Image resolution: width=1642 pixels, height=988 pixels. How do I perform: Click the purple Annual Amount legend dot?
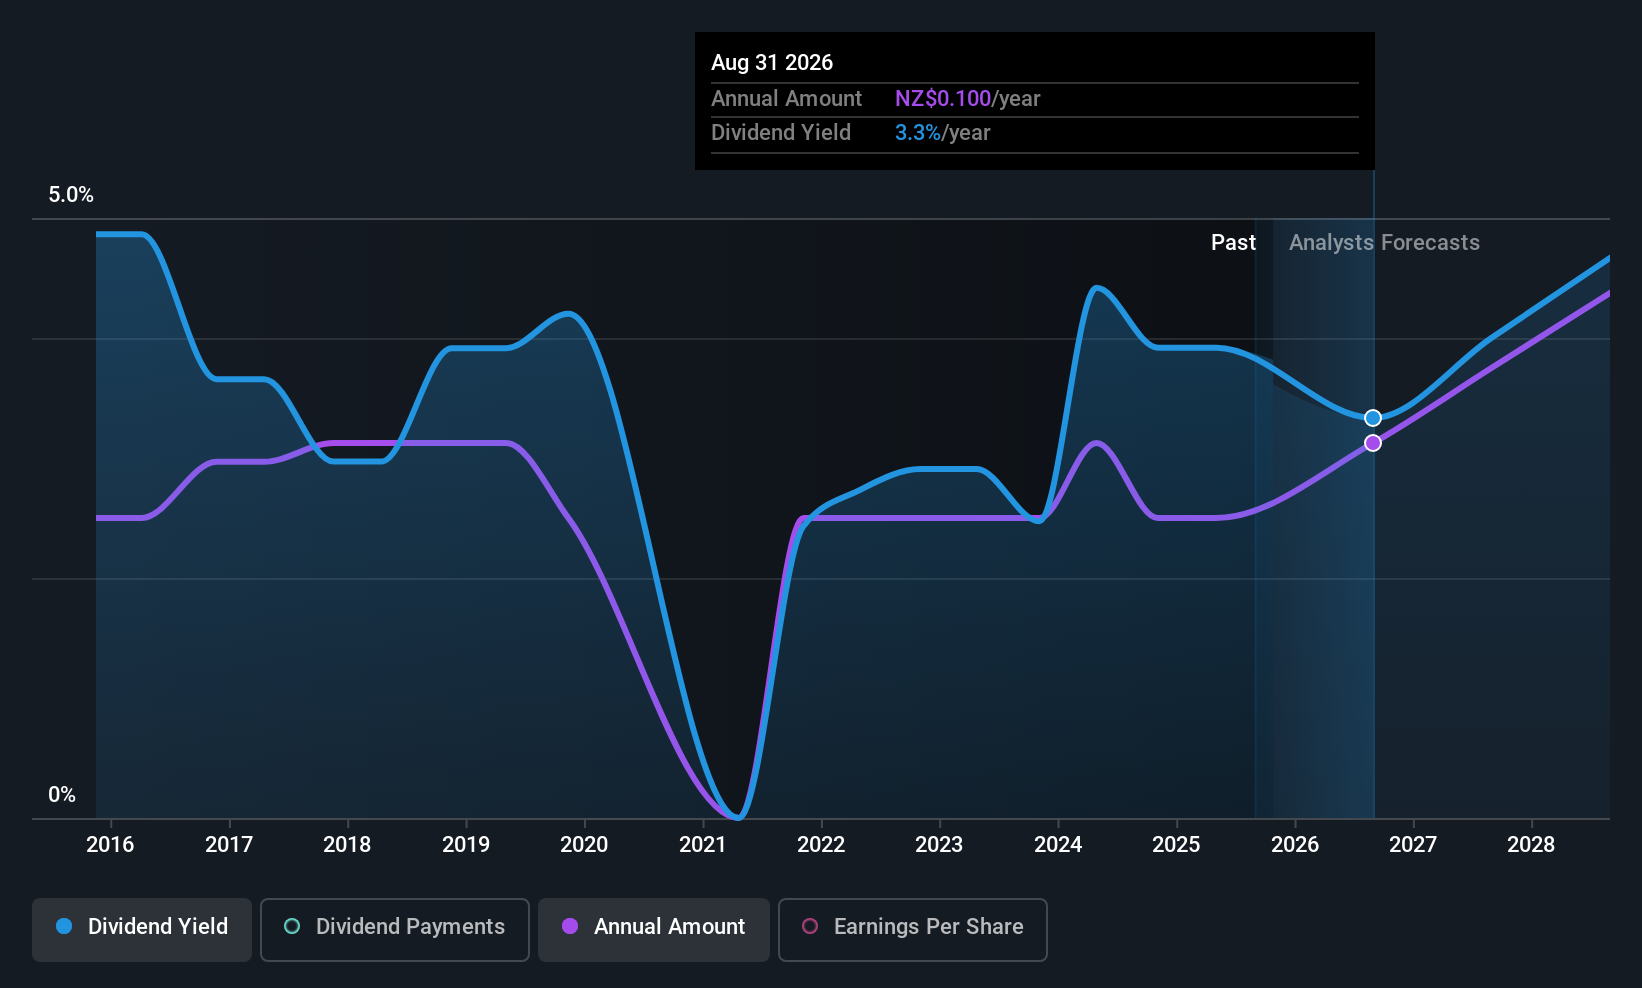point(570,926)
